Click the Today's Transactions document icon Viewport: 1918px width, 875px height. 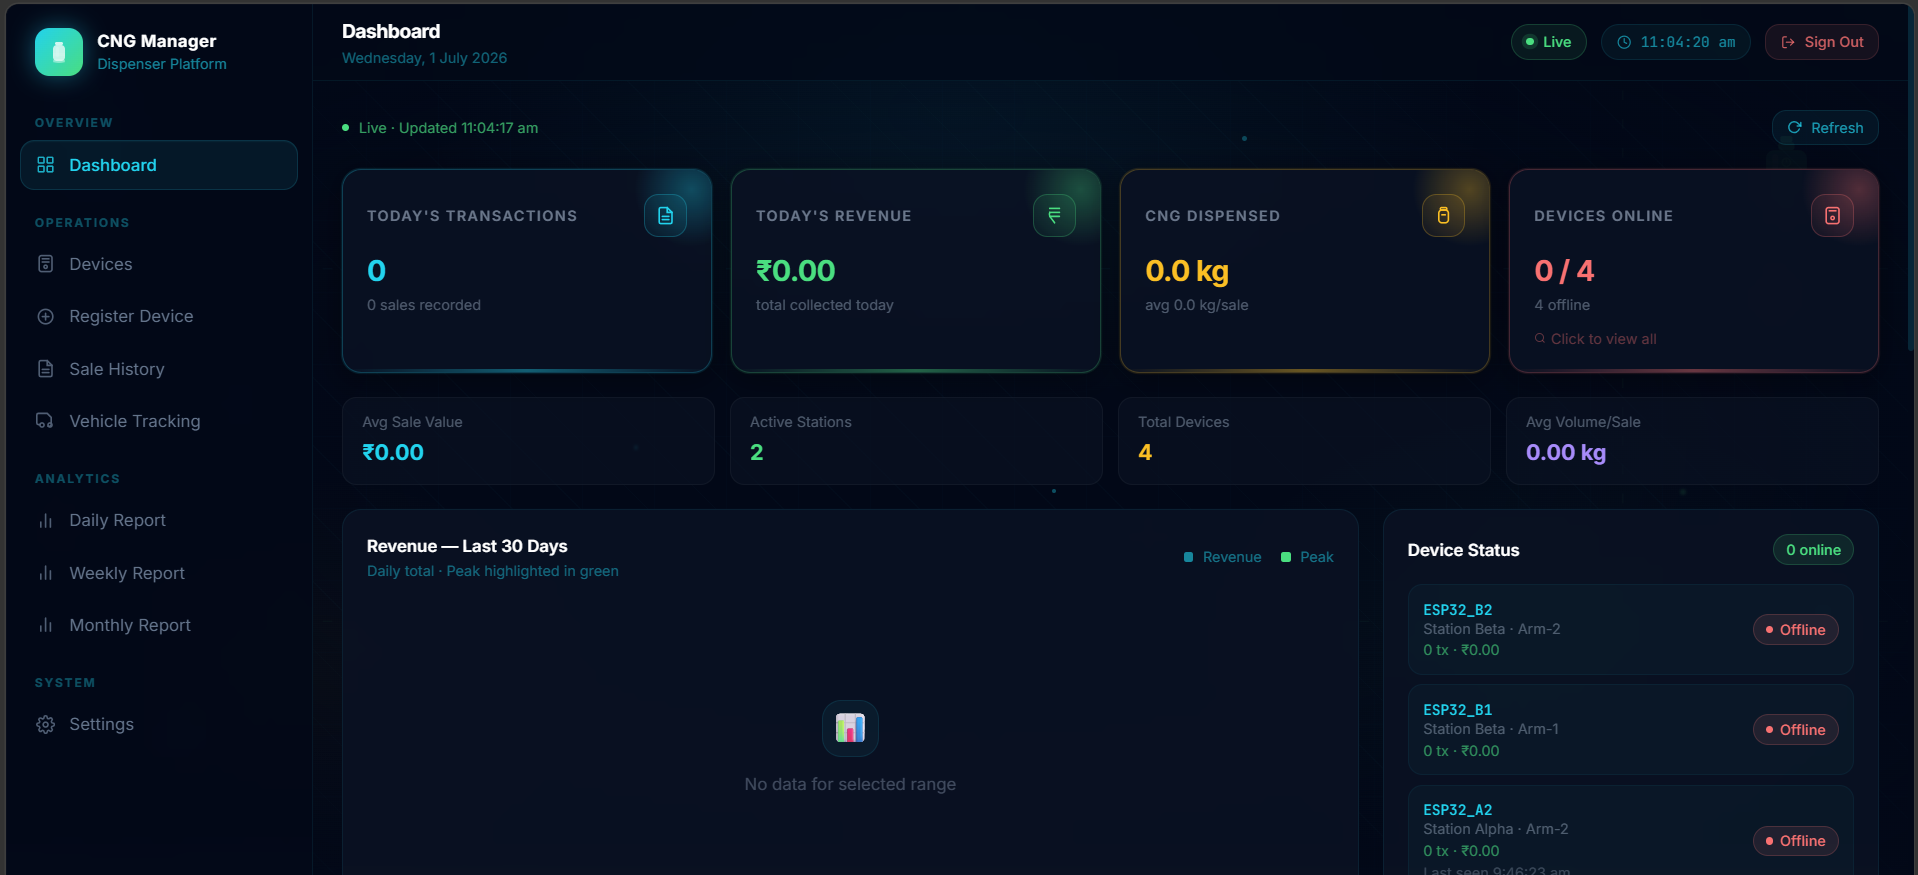[665, 216]
